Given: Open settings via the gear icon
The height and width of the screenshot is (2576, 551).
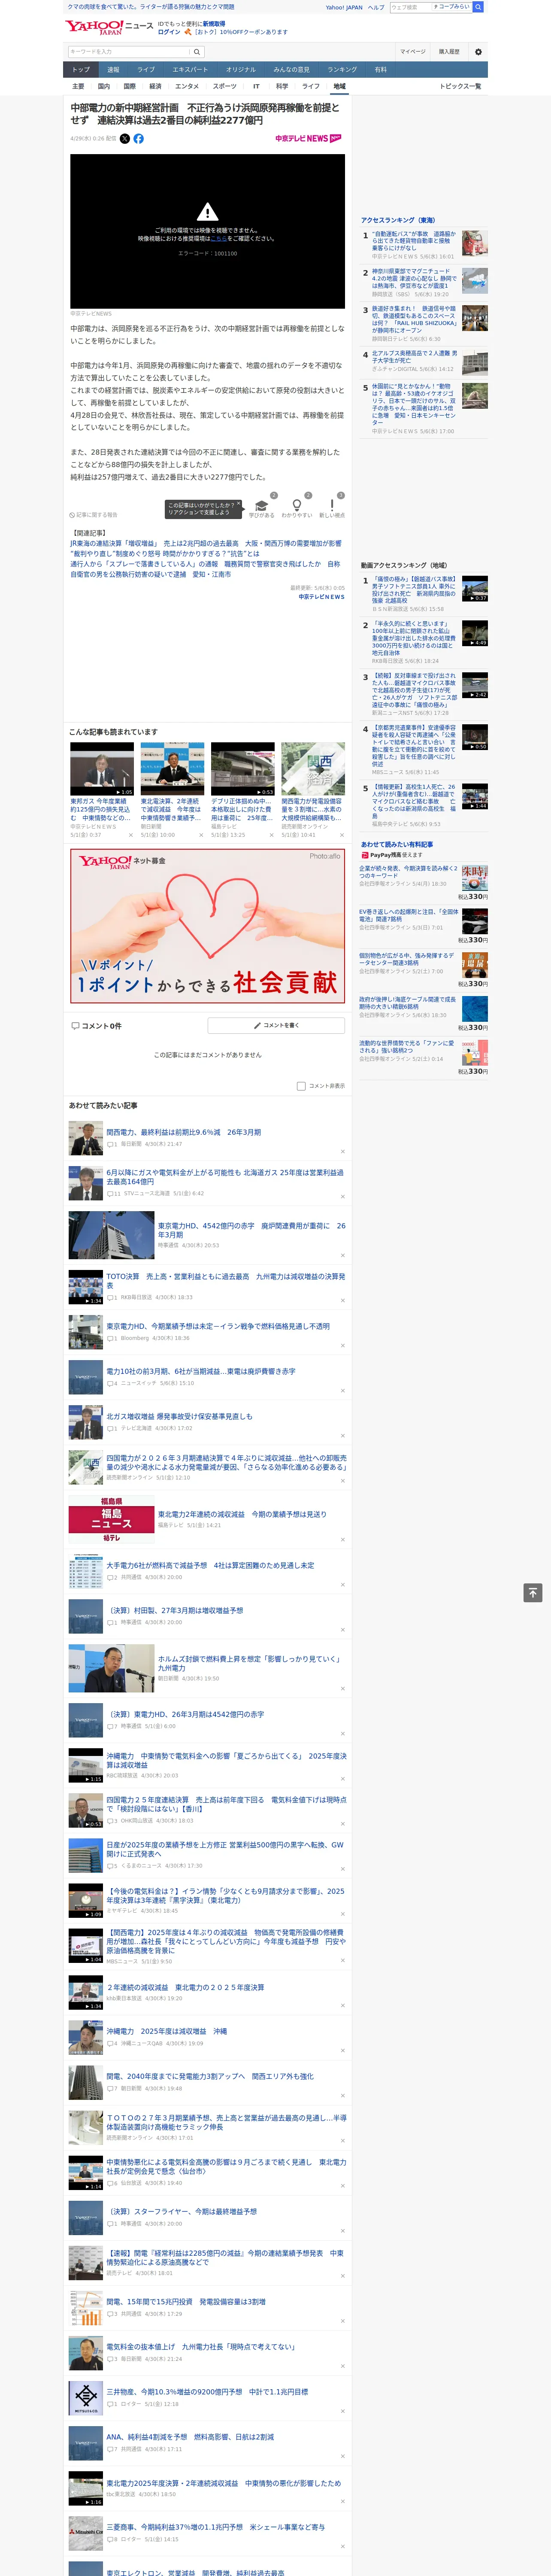Looking at the screenshot, I should 478,52.
